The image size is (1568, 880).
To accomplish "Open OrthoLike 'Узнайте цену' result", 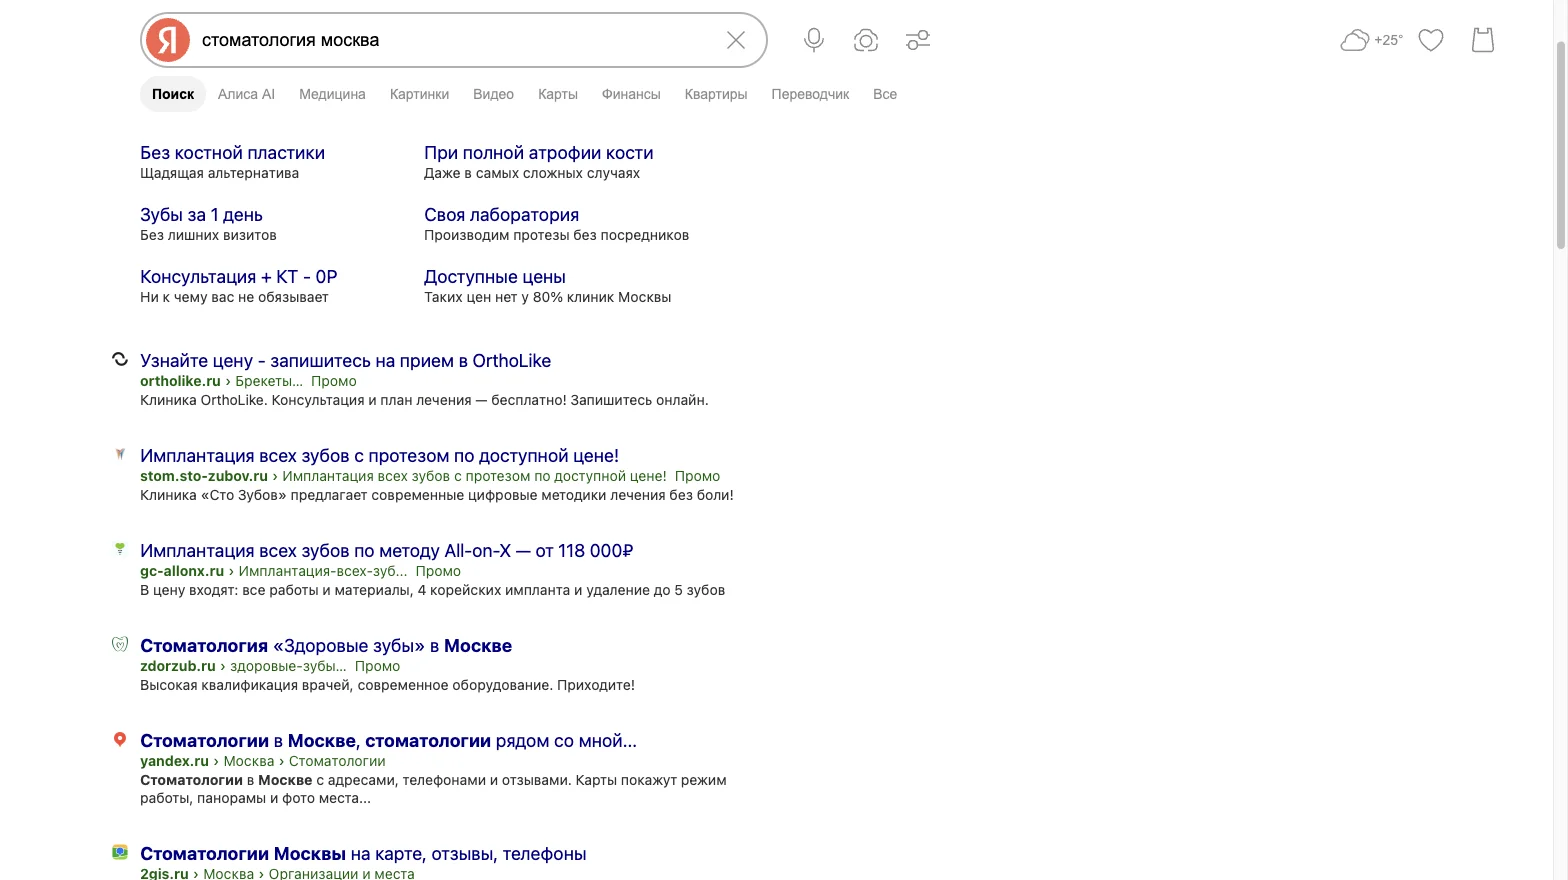I will (x=345, y=361).
